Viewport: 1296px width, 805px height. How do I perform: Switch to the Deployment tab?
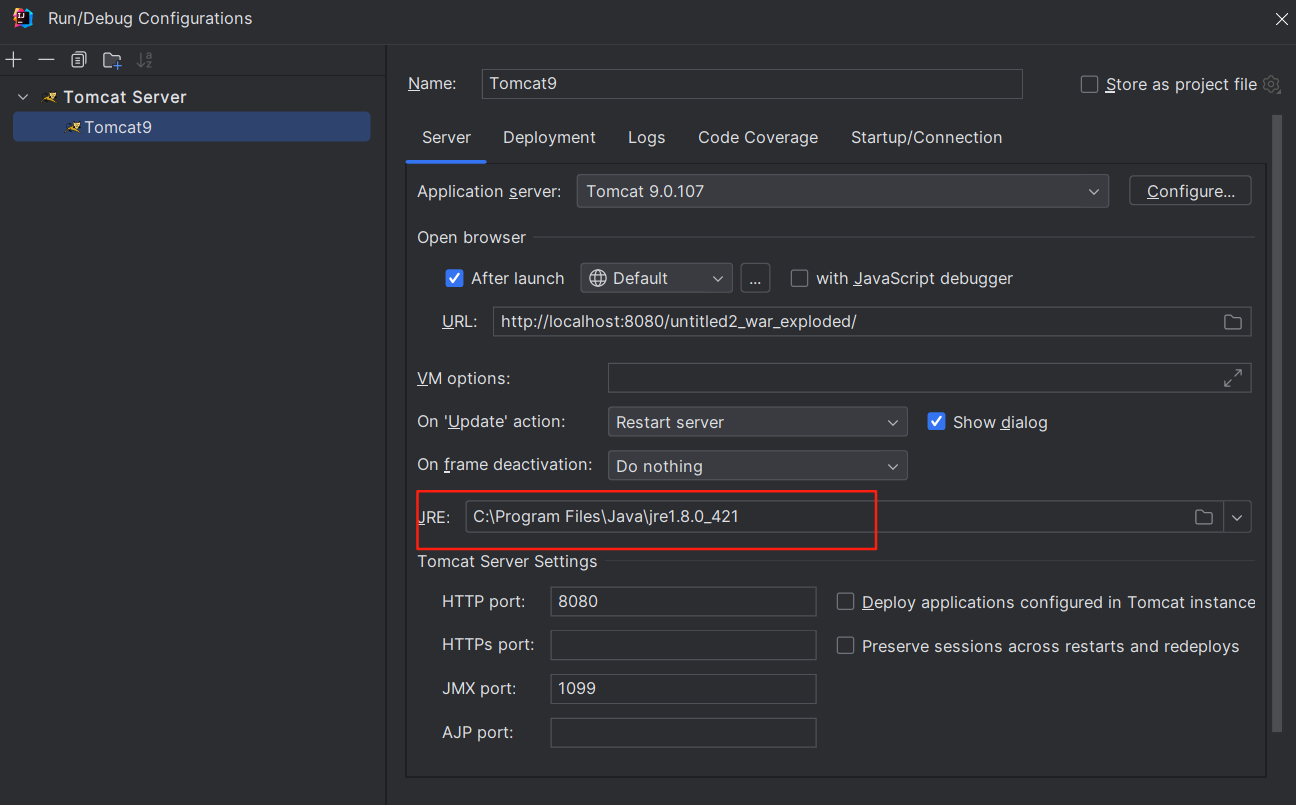[x=549, y=138]
